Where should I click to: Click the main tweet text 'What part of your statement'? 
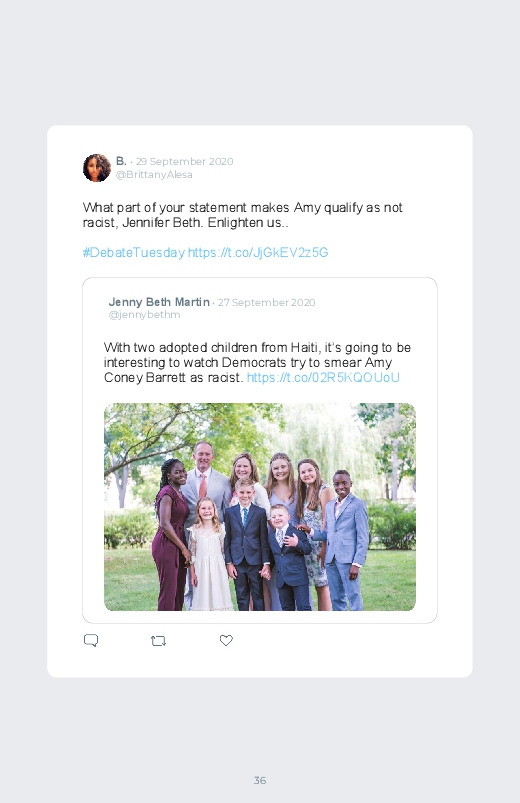242,215
